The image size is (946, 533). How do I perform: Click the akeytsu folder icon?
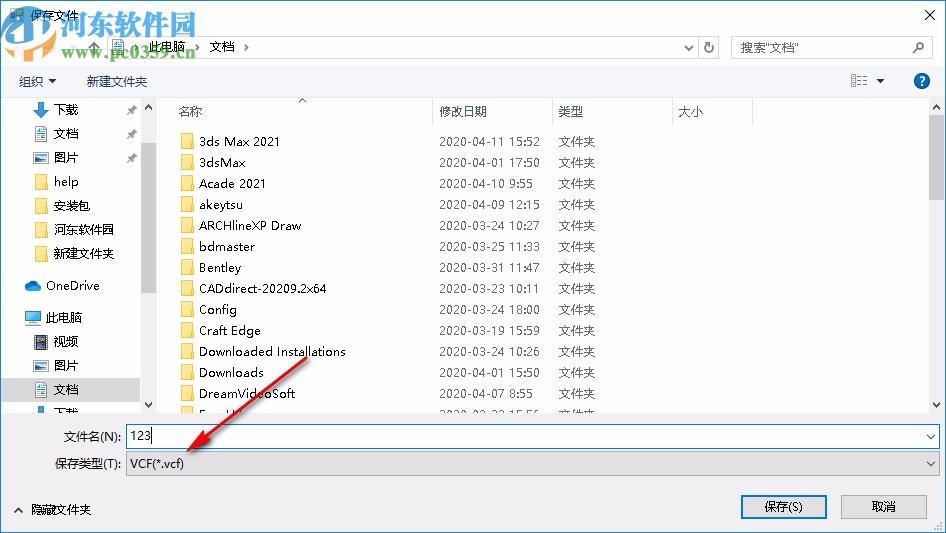pos(187,205)
